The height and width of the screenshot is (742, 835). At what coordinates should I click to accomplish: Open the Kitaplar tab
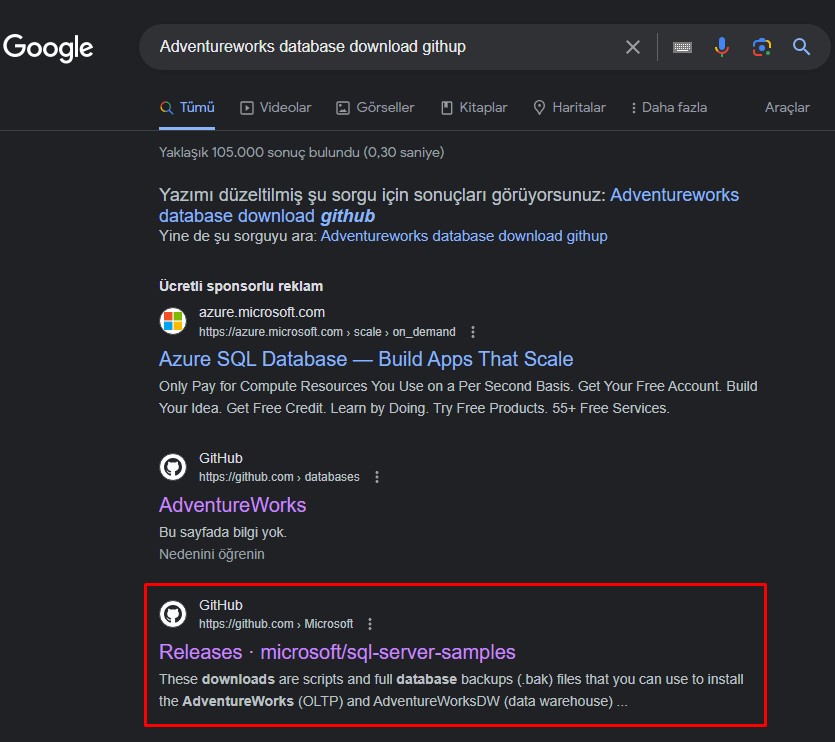click(x=474, y=108)
